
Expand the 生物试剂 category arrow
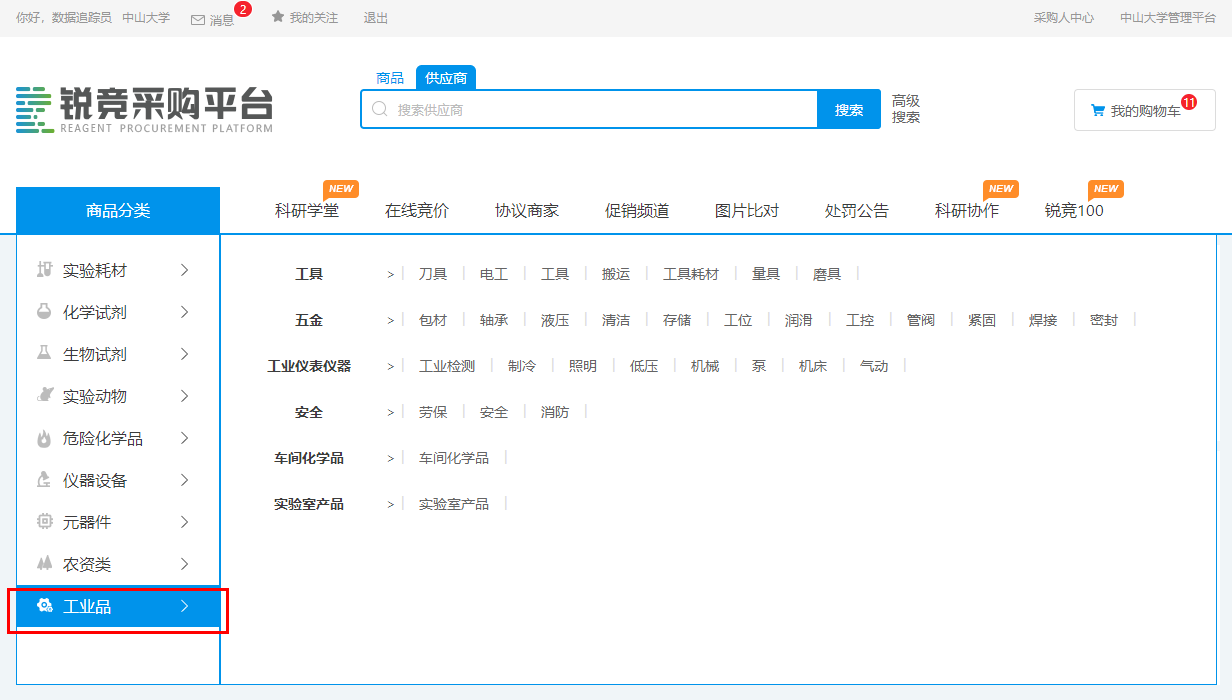(x=184, y=354)
